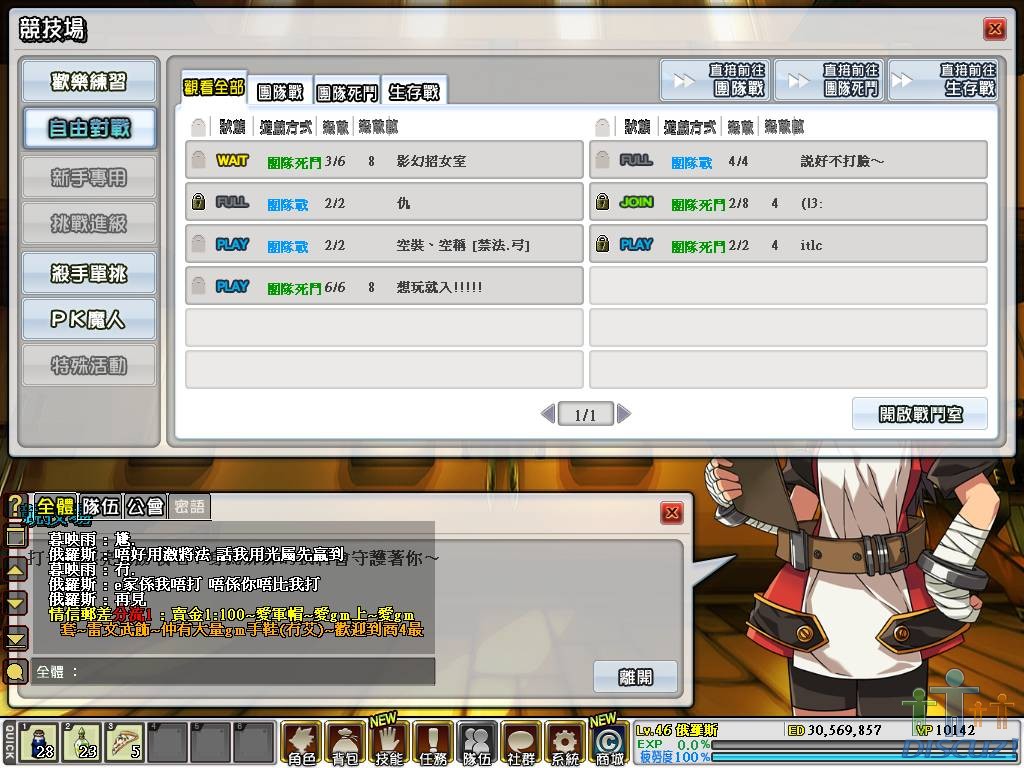Click the 開啟戰鬥室 create room button
Image resolution: width=1024 pixels, height=768 pixels.
(x=919, y=414)
